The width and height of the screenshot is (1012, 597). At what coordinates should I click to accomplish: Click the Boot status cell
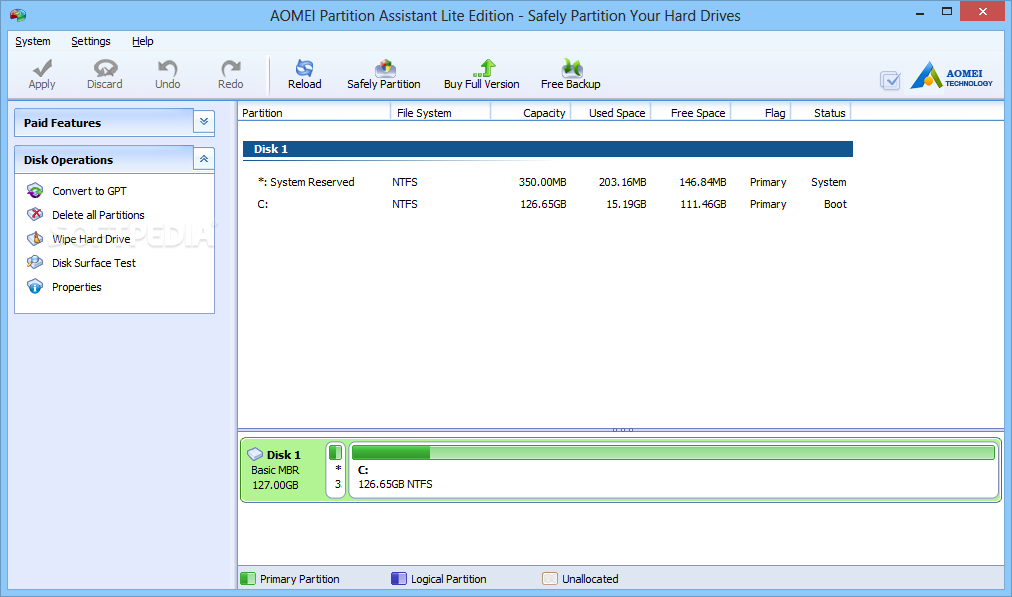click(x=835, y=204)
